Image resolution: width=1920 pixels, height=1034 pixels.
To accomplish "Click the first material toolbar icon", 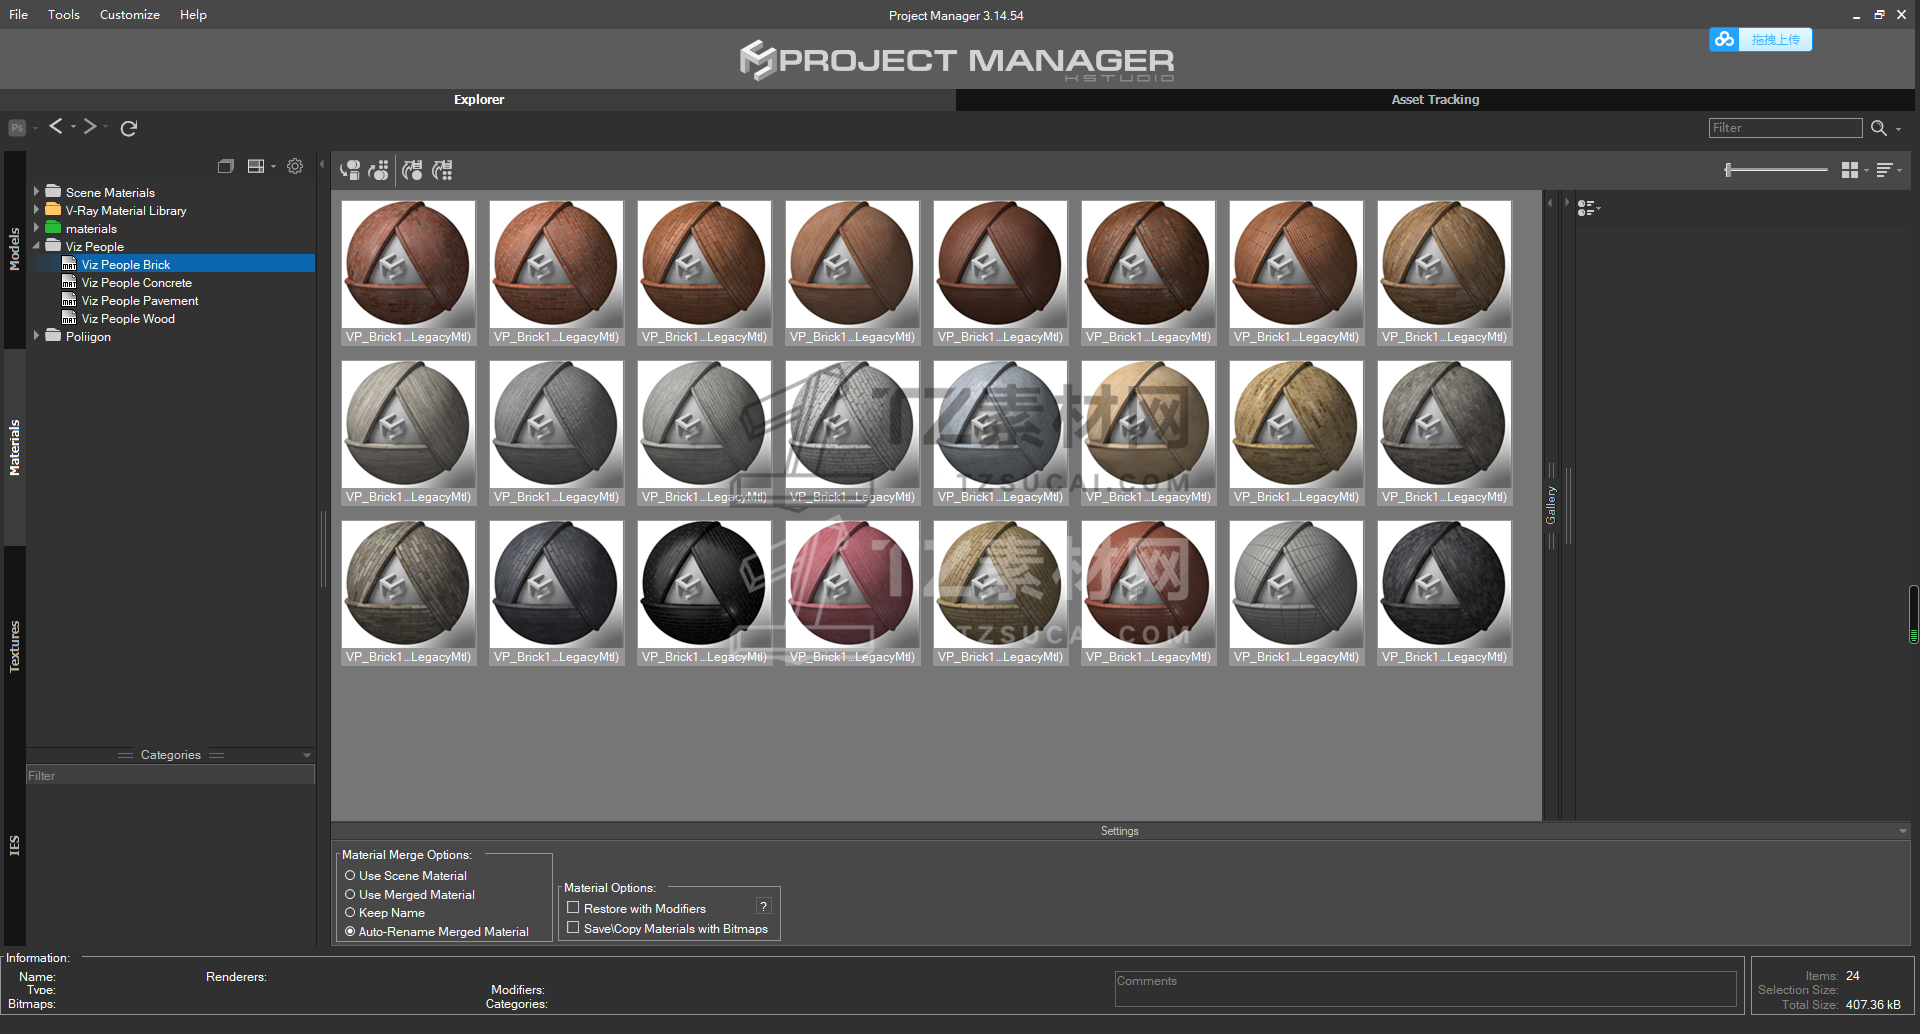I will [x=350, y=170].
